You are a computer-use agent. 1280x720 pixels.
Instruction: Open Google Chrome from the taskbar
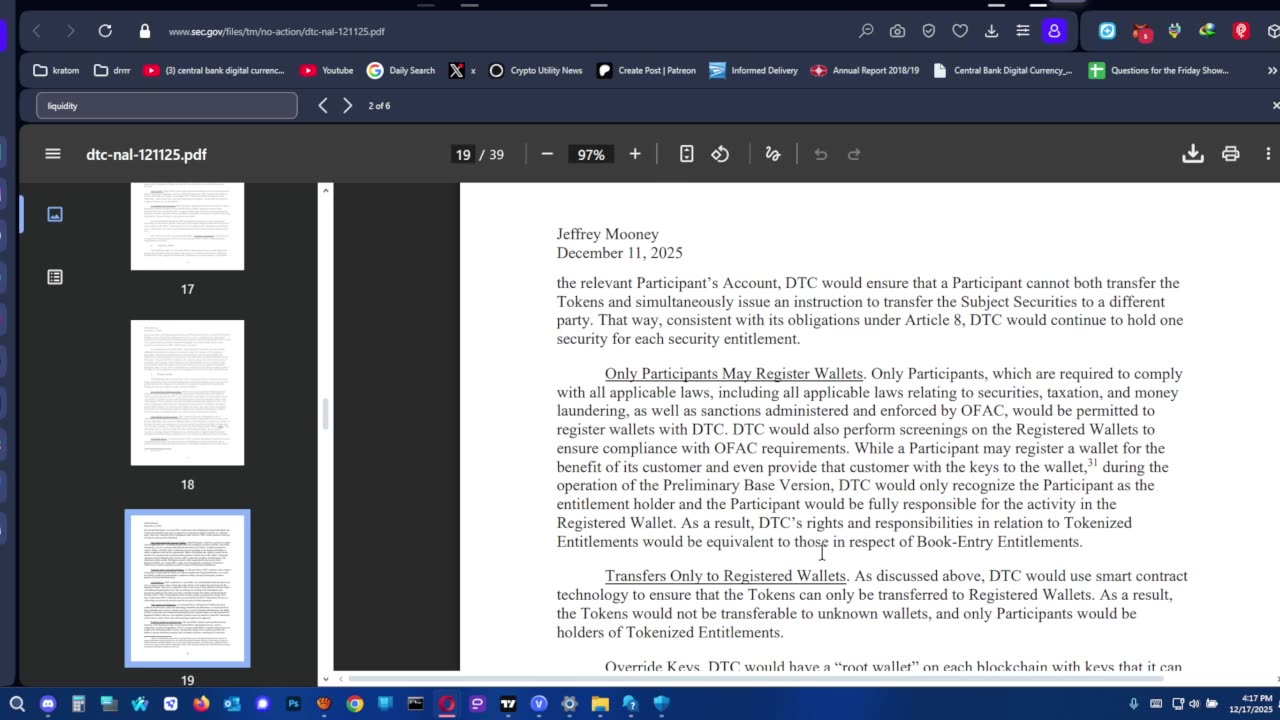(355, 704)
